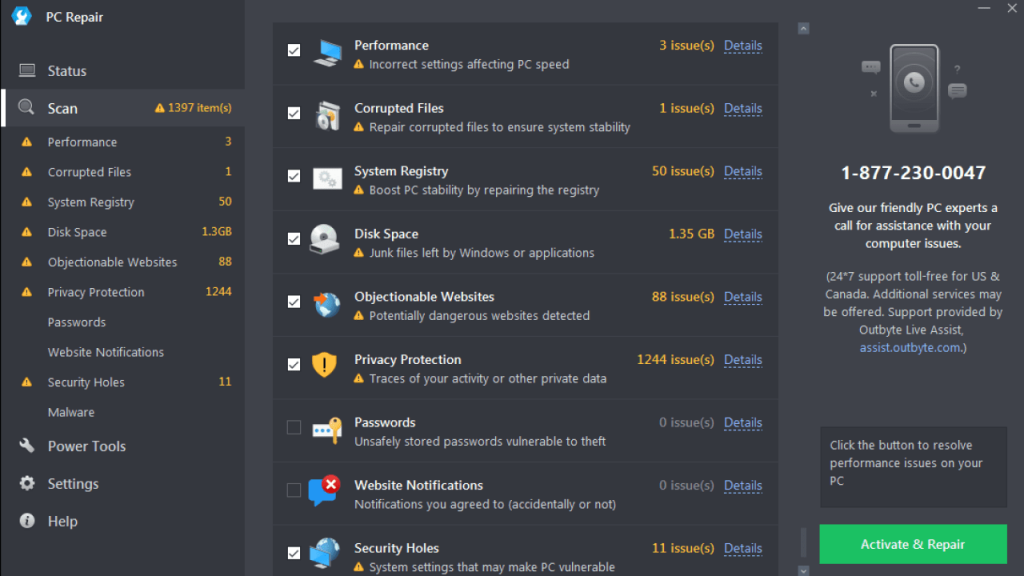Open the assist.outbyte.com link
This screenshot has width=1024, height=576.
click(x=909, y=348)
